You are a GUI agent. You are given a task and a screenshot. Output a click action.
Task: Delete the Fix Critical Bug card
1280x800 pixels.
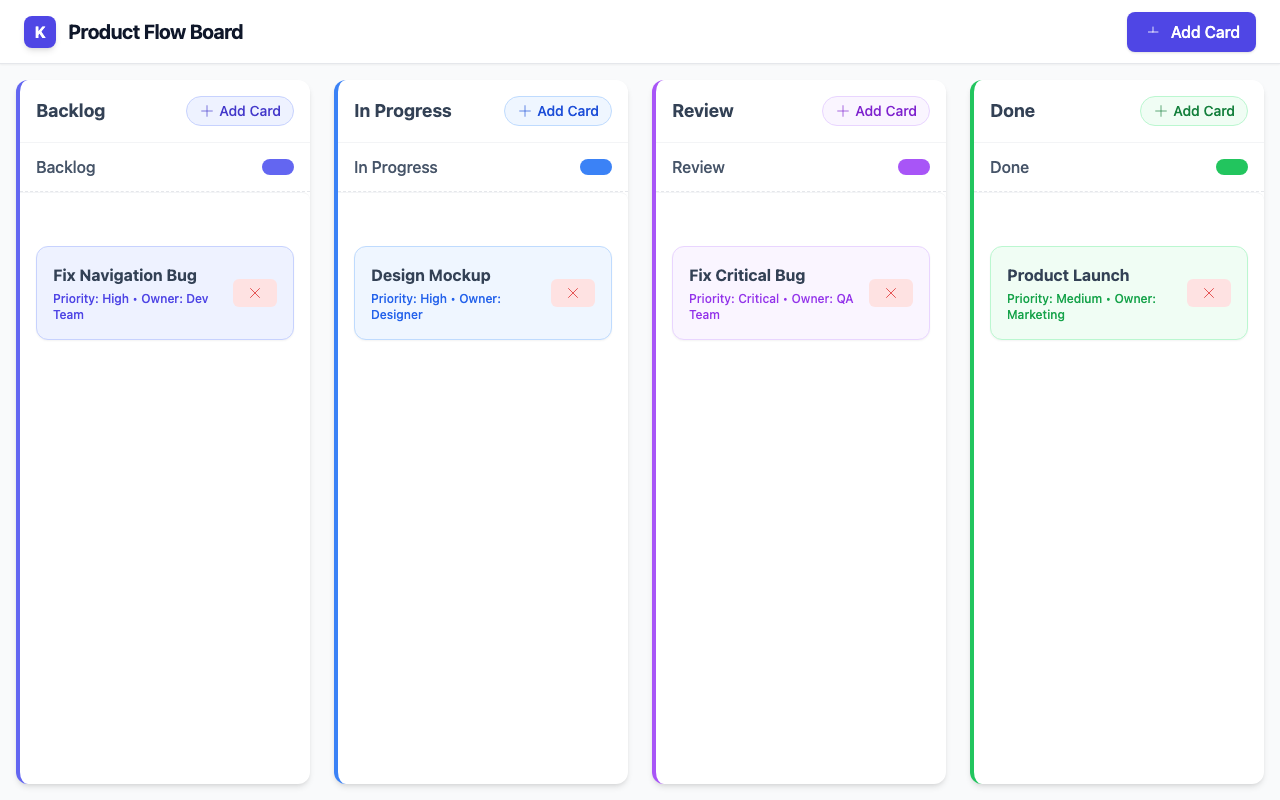[891, 293]
